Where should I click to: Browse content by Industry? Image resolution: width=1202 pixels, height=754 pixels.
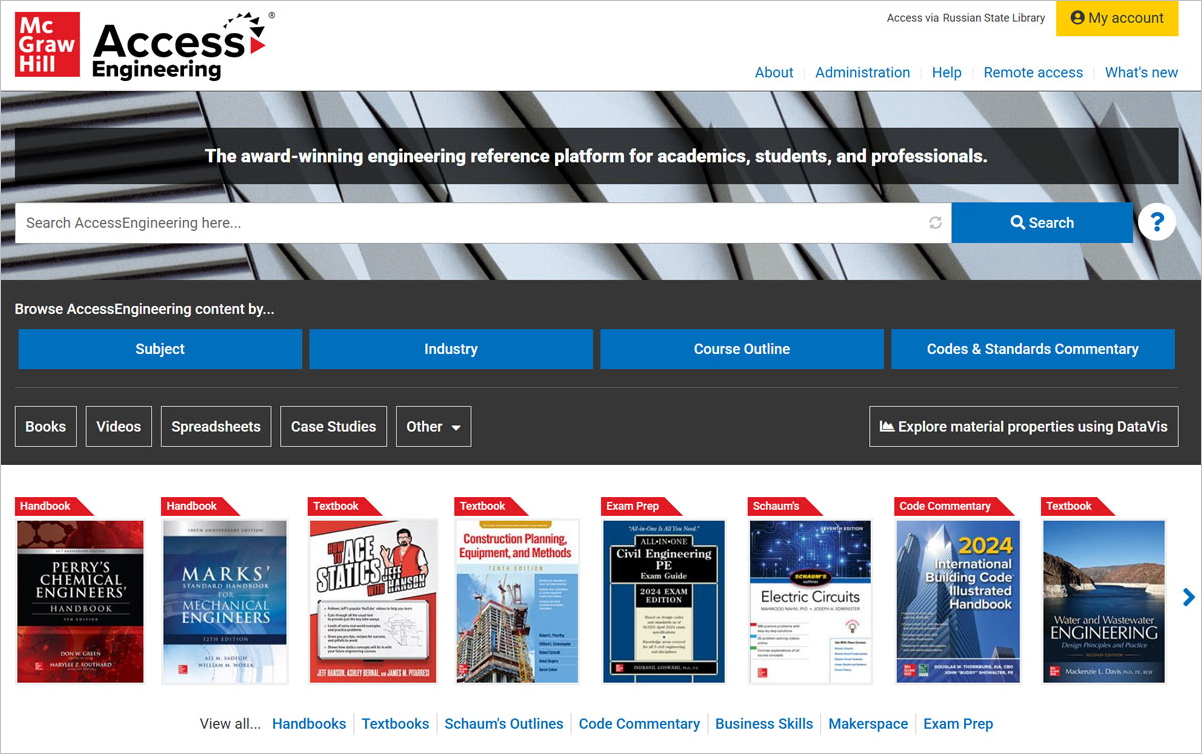451,349
